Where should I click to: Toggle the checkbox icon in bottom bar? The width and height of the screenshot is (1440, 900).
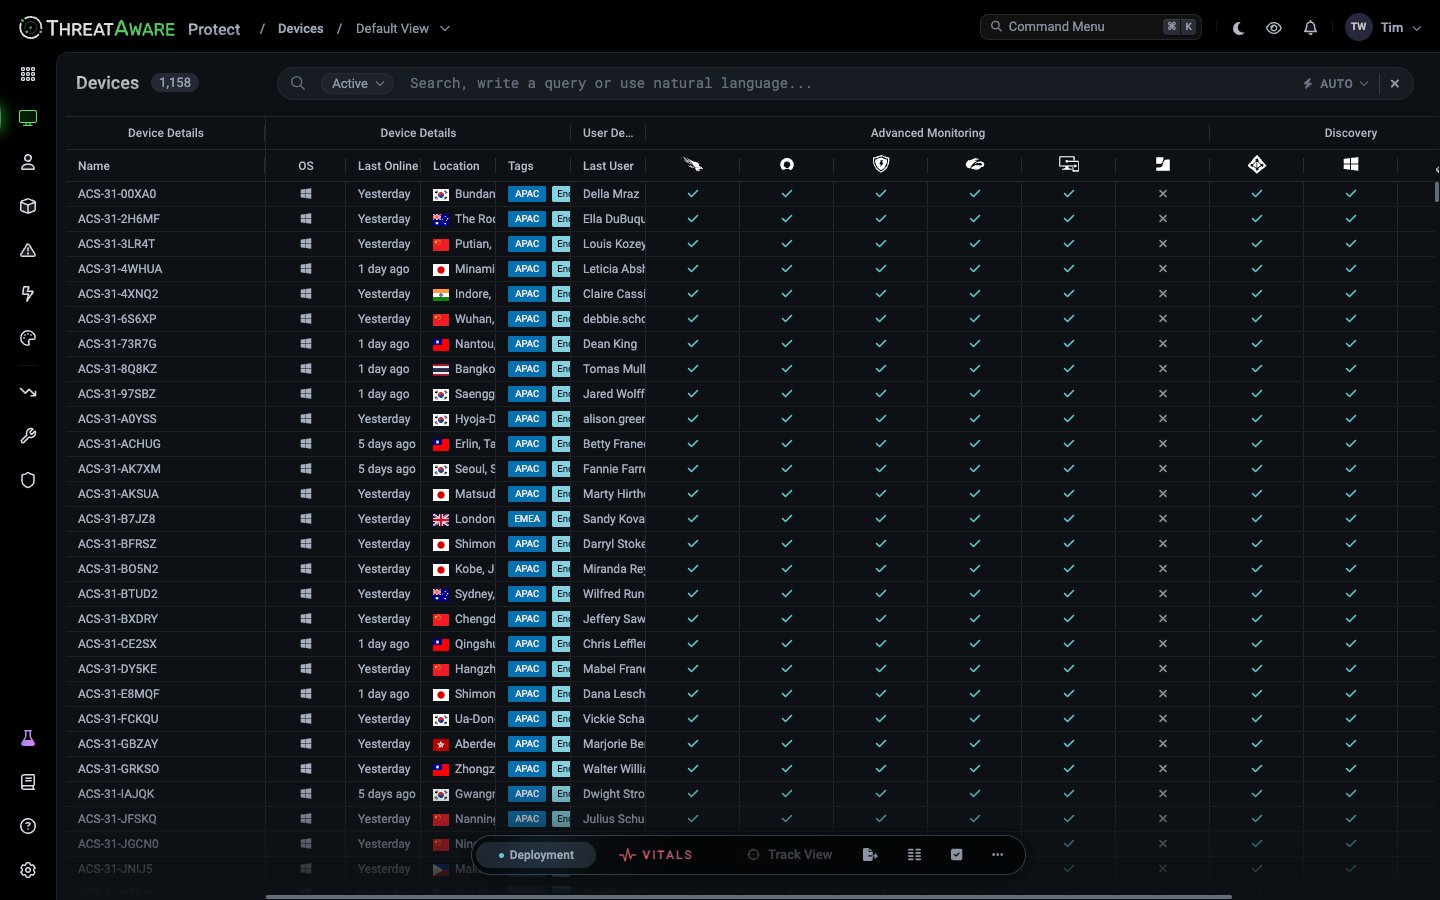coord(957,855)
